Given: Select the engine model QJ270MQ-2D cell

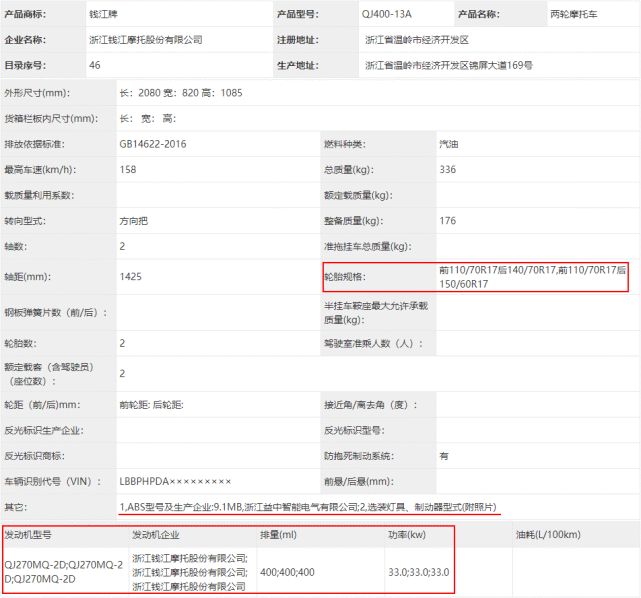Looking at the screenshot, I should (64, 572).
